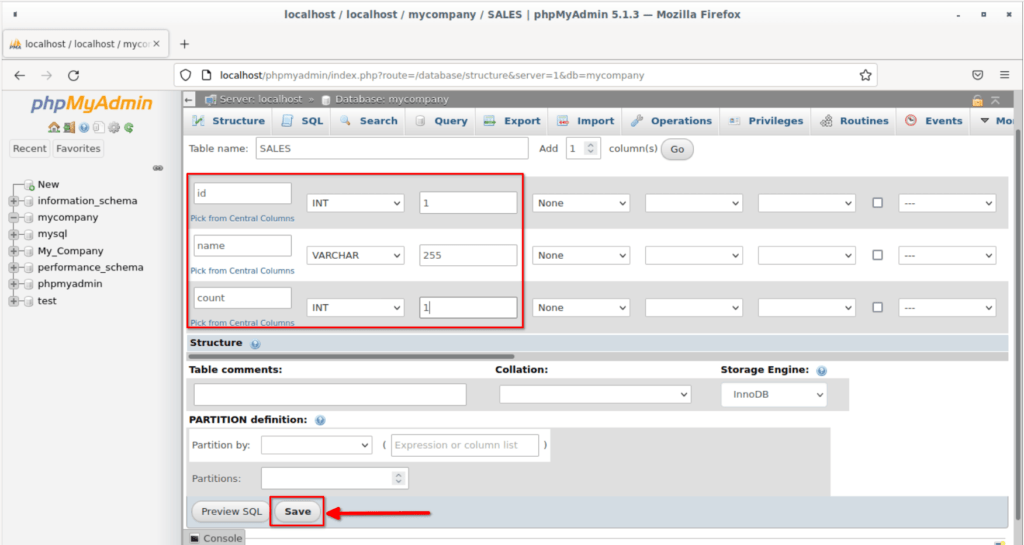Click the link chain icon in sidebar
The width and height of the screenshot is (1024, 545).
click(158, 168)
